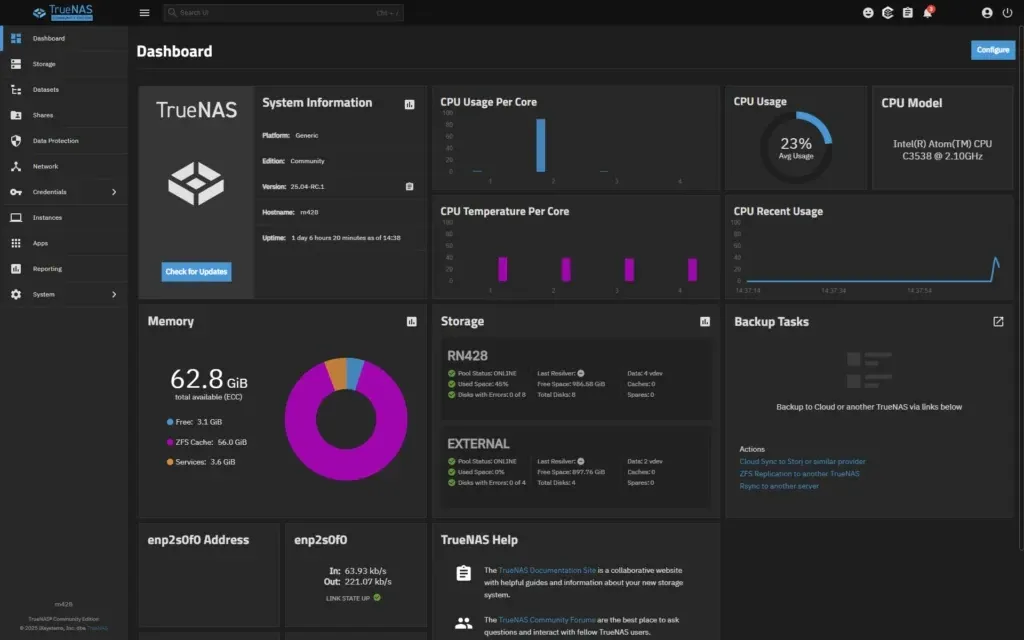Click the TrueCommand status icon
Screen dimensions: 1024x640
(888, 13)
